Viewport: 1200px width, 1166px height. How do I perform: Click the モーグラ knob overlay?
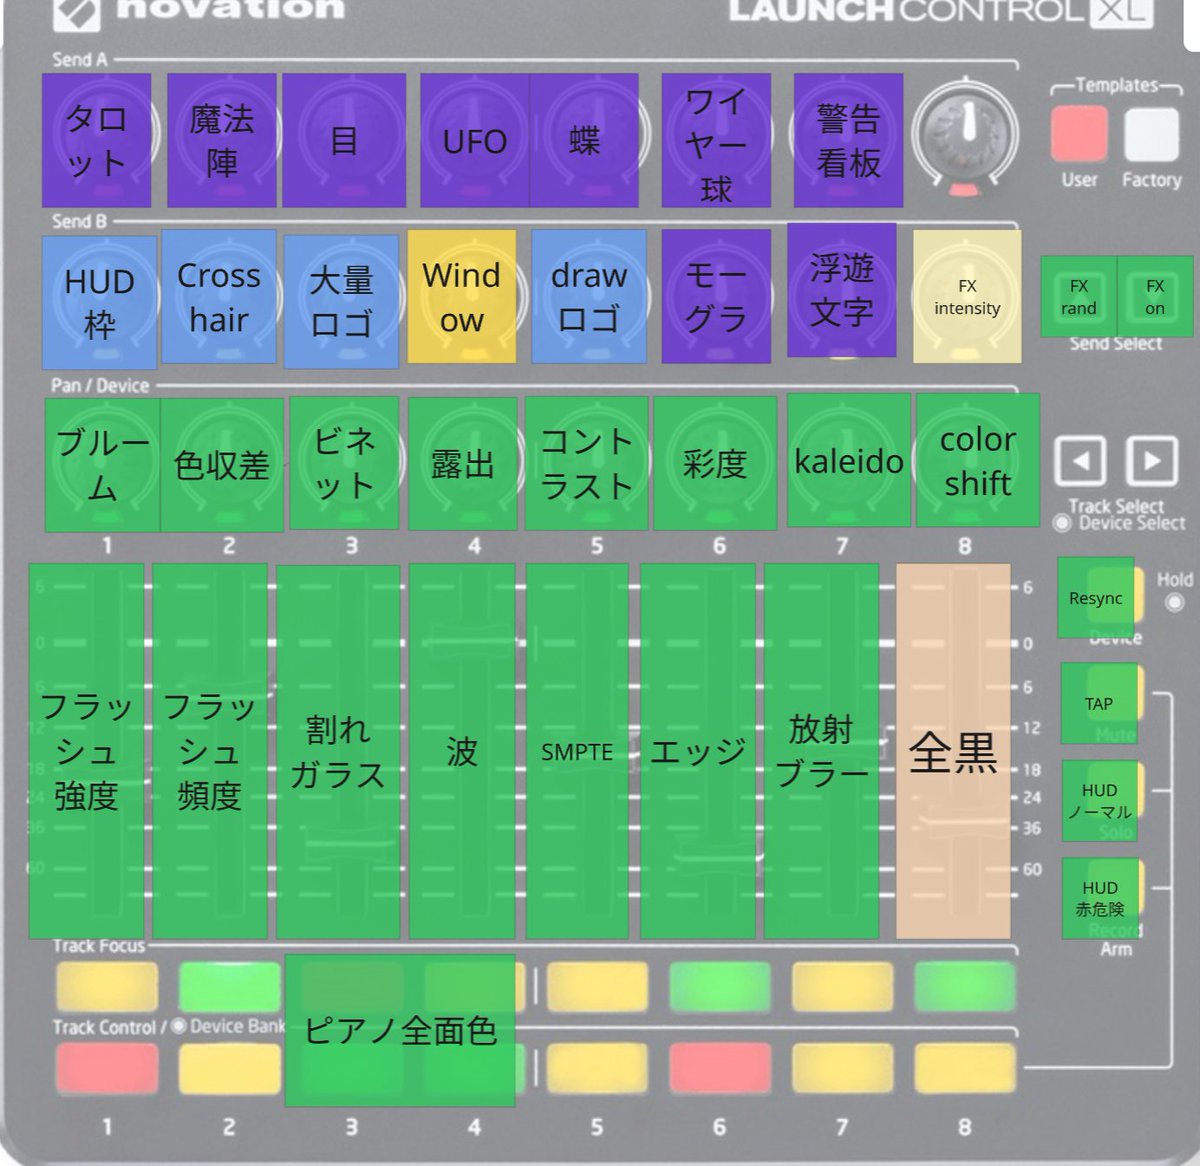(x=716, y=296)
